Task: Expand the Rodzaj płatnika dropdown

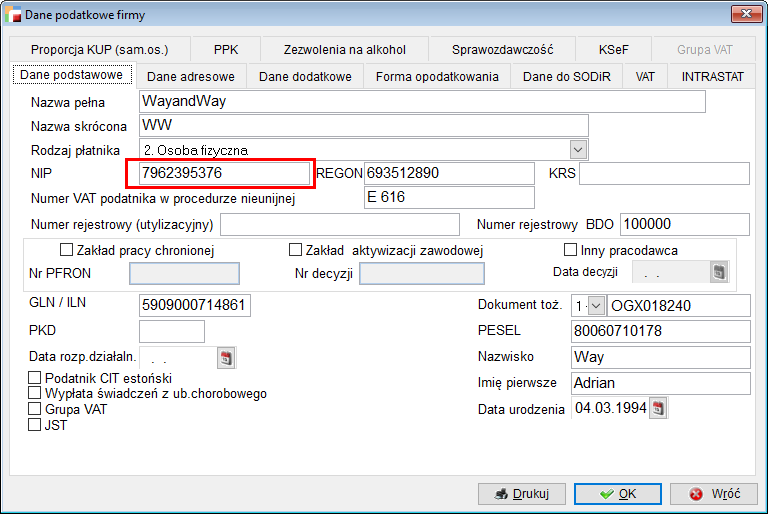Action: (x=578, y=149)
